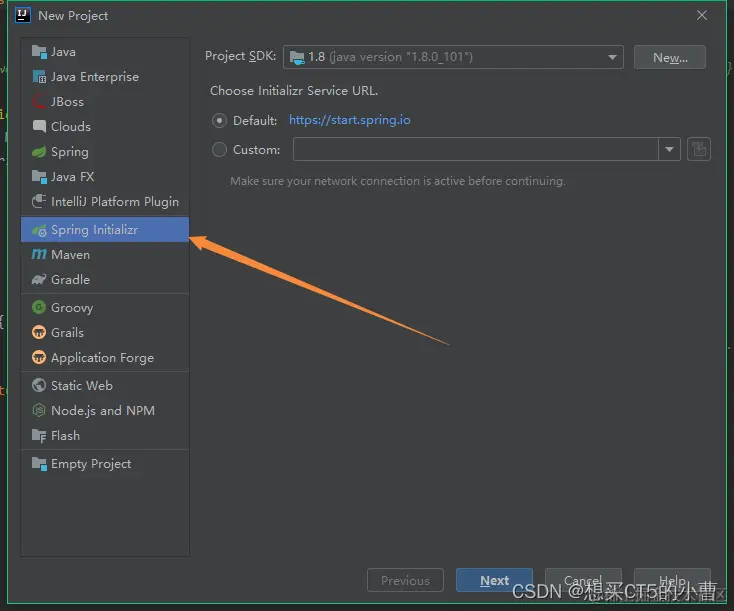The height and width of the screenshot is (611, 734).
Task: Select Gradle project type
Action: (x=105, y=280)
